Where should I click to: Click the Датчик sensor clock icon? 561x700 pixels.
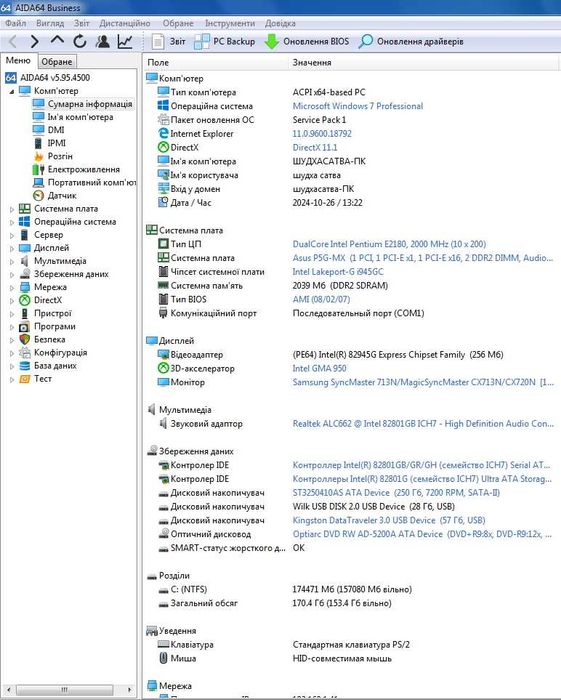[x=38, y=196]
